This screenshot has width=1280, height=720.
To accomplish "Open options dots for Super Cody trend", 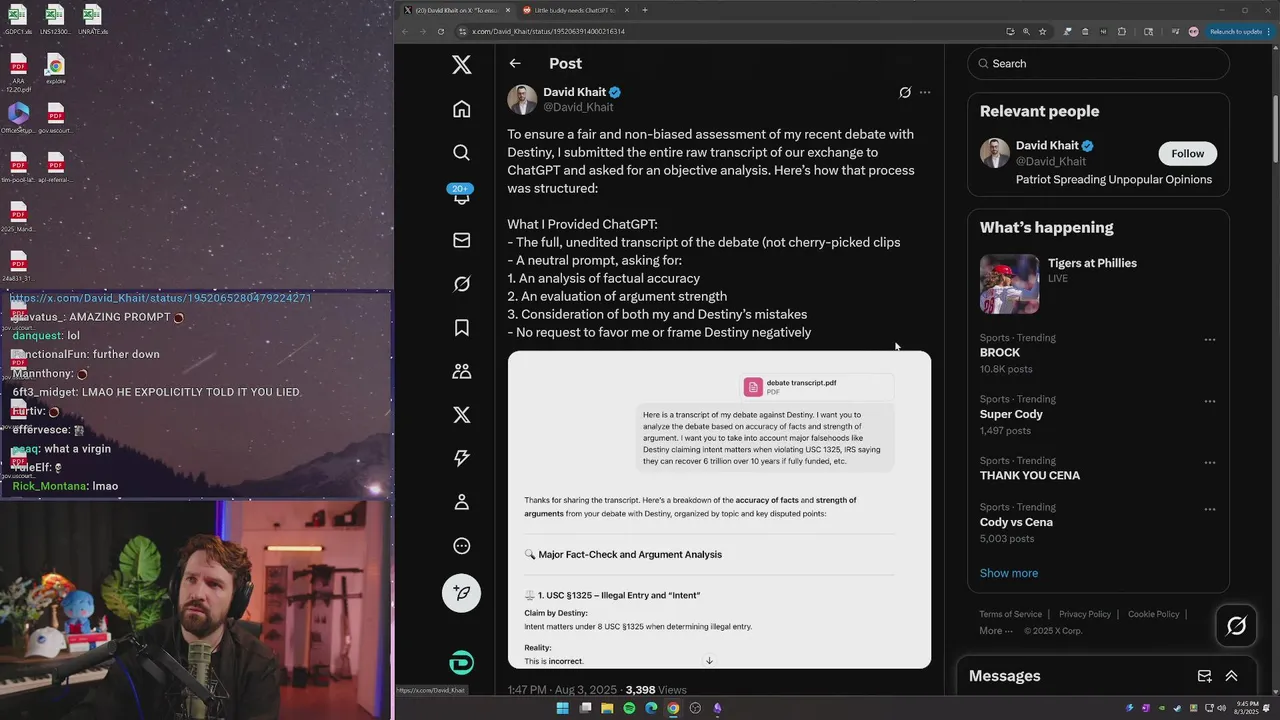I will click(x=1209, y=401).
